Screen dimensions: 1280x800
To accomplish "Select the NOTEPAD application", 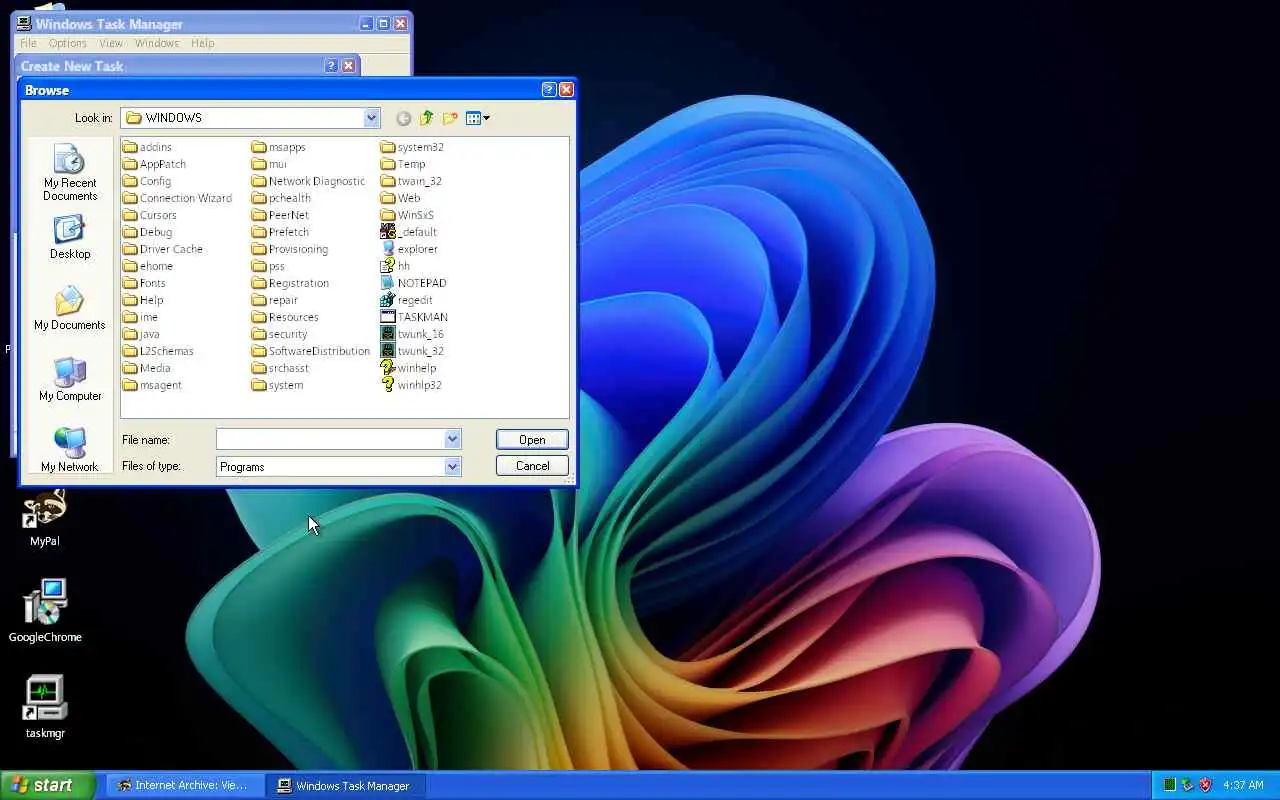I will coord(413,283).
